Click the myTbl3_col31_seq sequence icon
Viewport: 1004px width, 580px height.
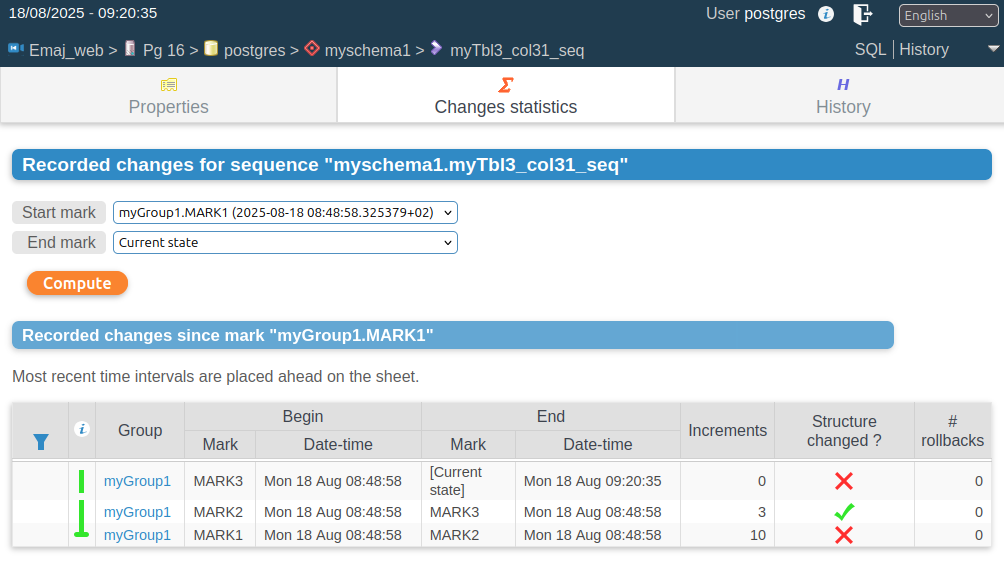click(436, 48)
